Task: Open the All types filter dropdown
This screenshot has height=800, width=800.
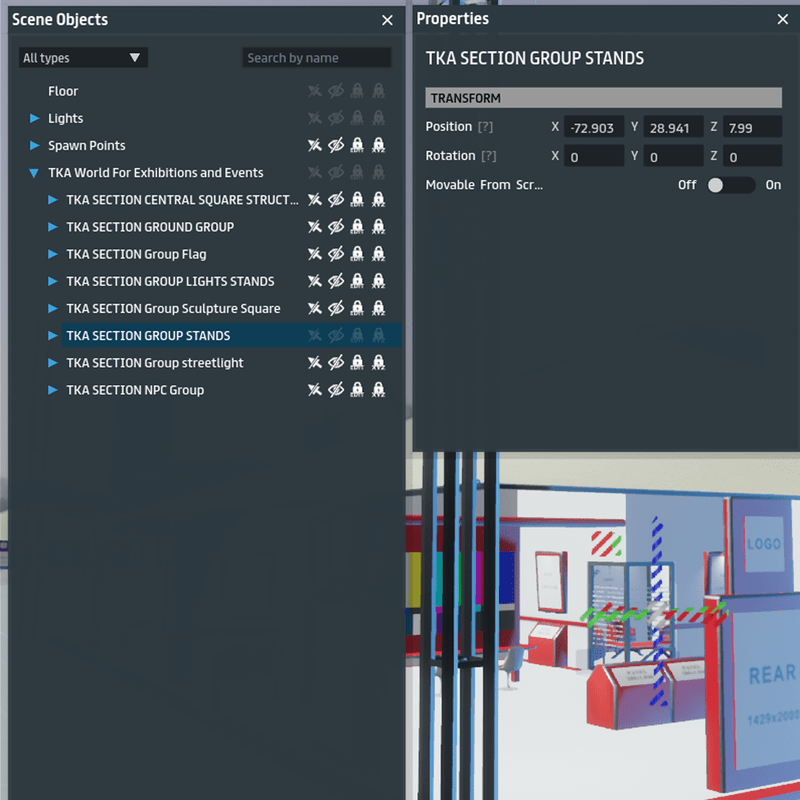Action: tap(83, 58)
